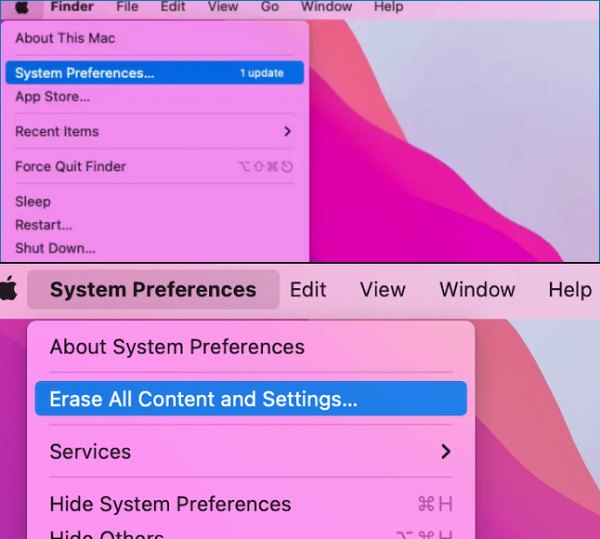Open Help menu in System Preferences menu bar
Screen dimensions: 600x539
point(569,290)
